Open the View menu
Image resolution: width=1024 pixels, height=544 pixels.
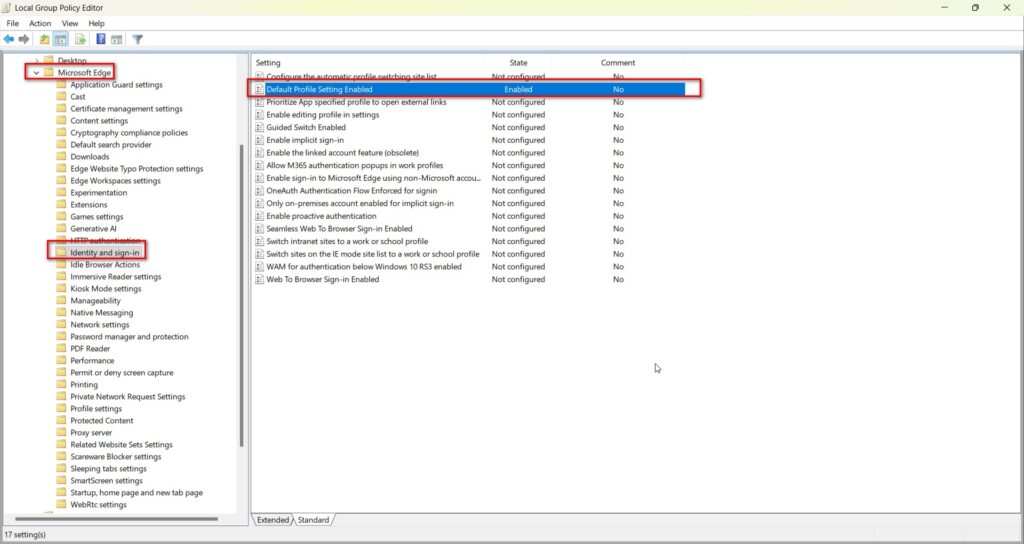(x=70, y=24)
